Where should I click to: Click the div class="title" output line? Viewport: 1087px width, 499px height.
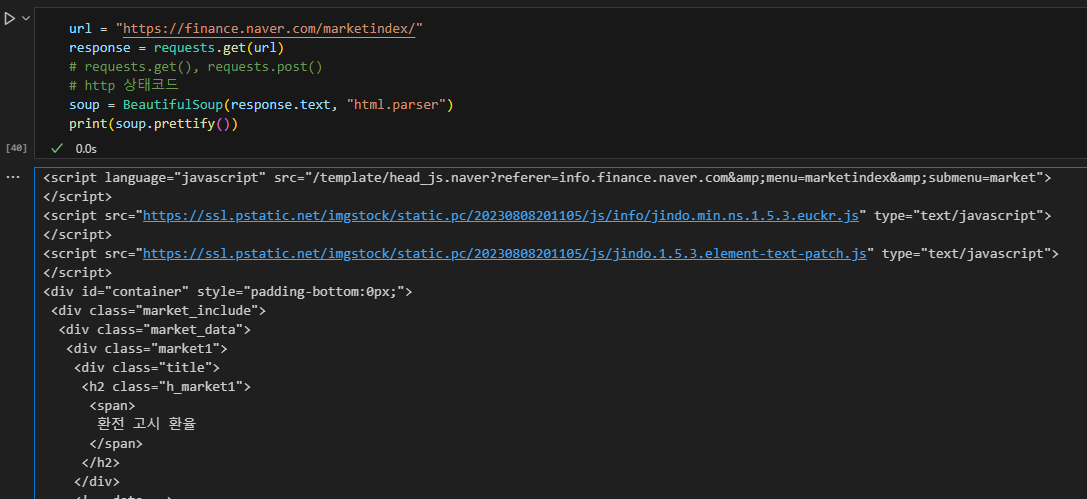(x=147, y=367)
